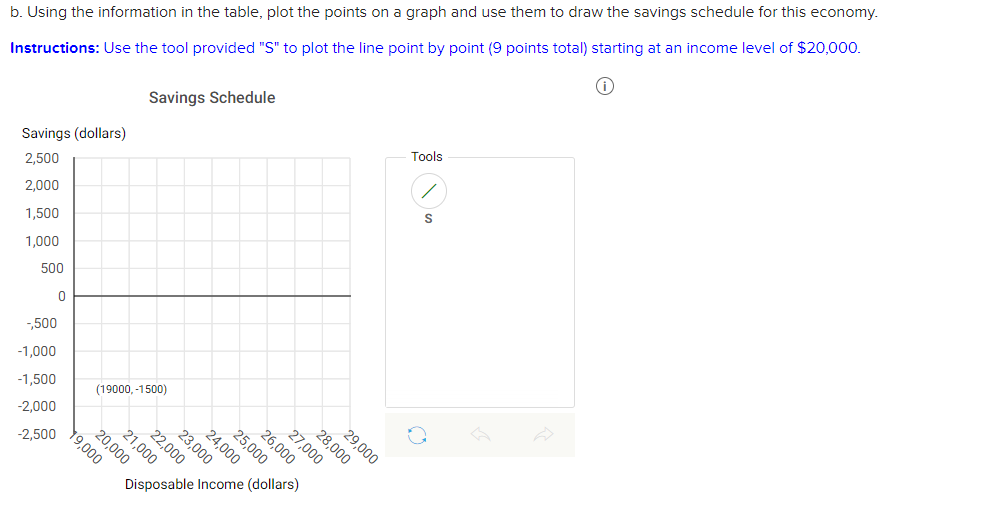This screenshot has height=505, width=982.
Task: Open the info icon above the graph
Action: point(604,86)
